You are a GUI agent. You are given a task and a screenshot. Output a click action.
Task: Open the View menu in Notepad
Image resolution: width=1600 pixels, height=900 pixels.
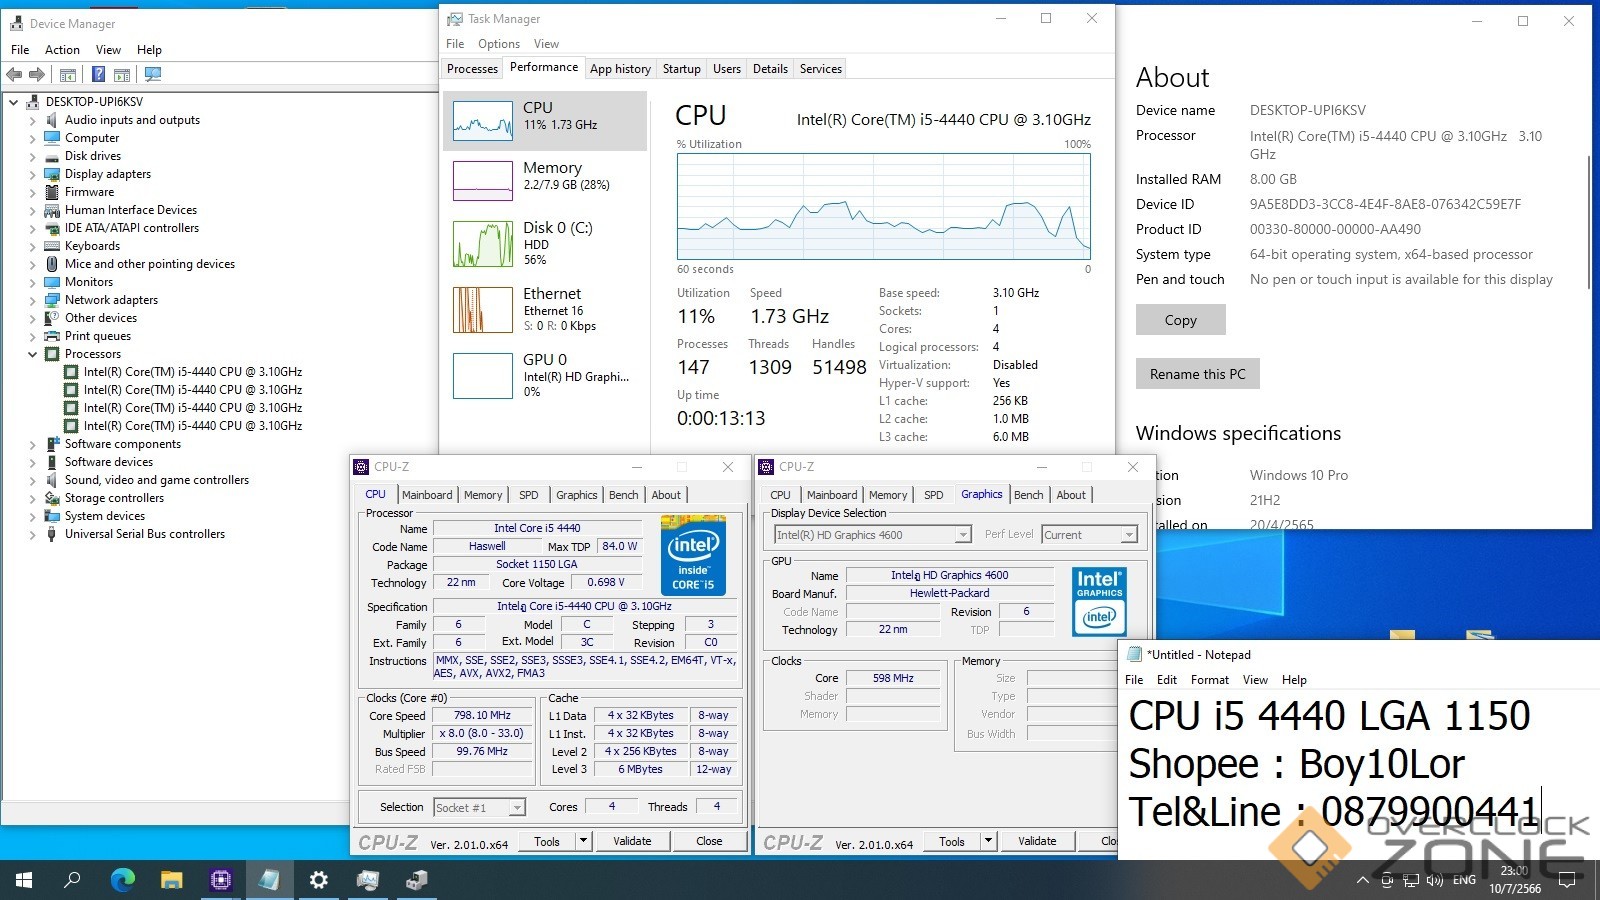pyautogui.click(x=1255, y=680)
